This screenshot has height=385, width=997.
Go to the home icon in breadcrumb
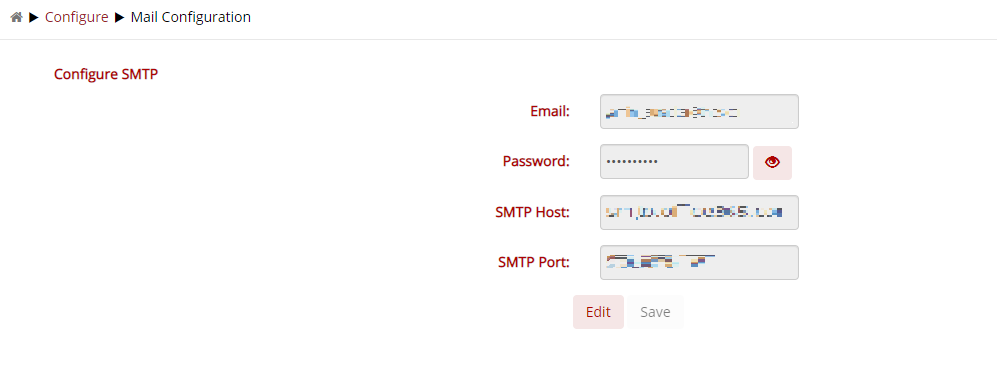tap(17, 18)
